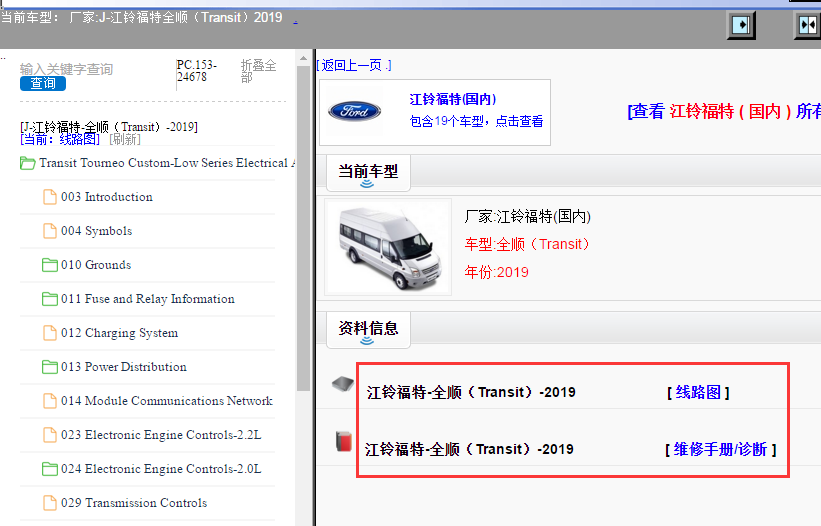Click the 返回上一页 back link

coord(354,65)
